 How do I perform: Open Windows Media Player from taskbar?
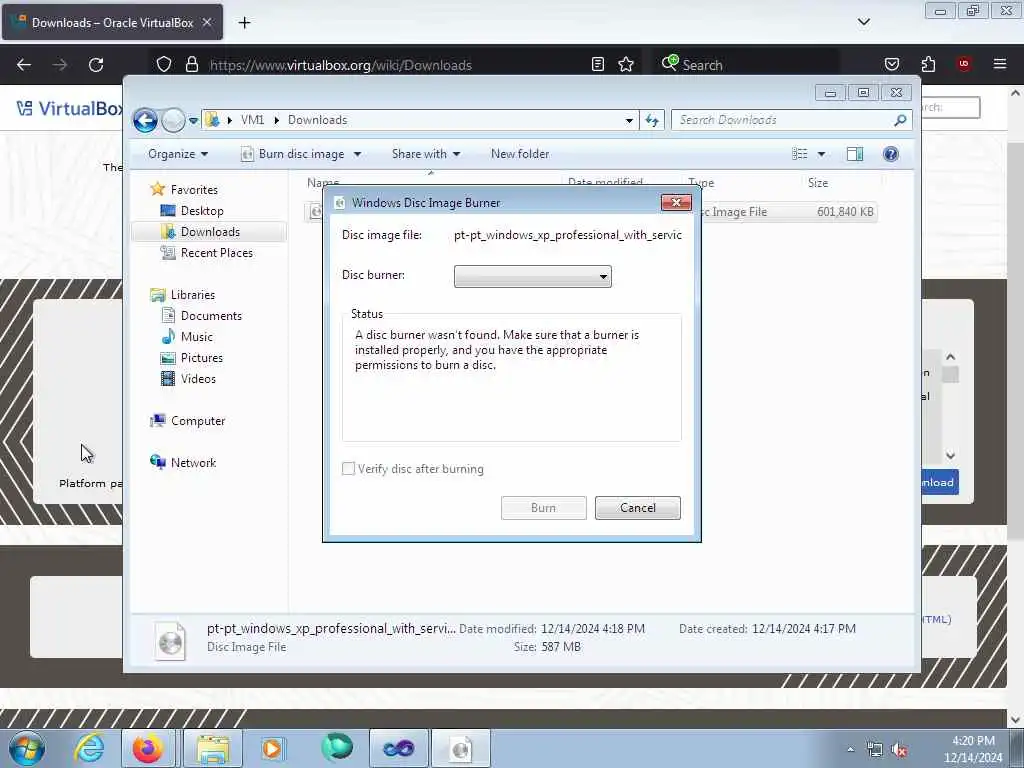pyautogui.click(x=272, y=748)
